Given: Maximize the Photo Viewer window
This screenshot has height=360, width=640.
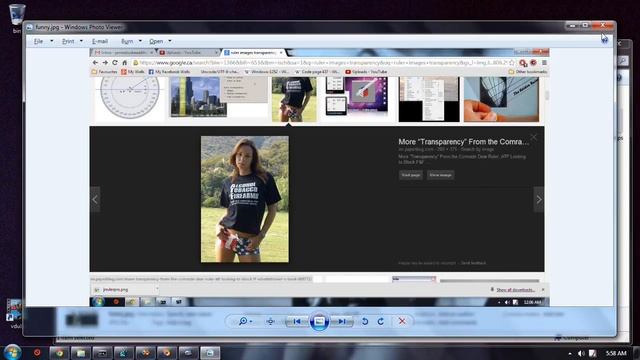Looking at the screenshot, I should 585,25.
